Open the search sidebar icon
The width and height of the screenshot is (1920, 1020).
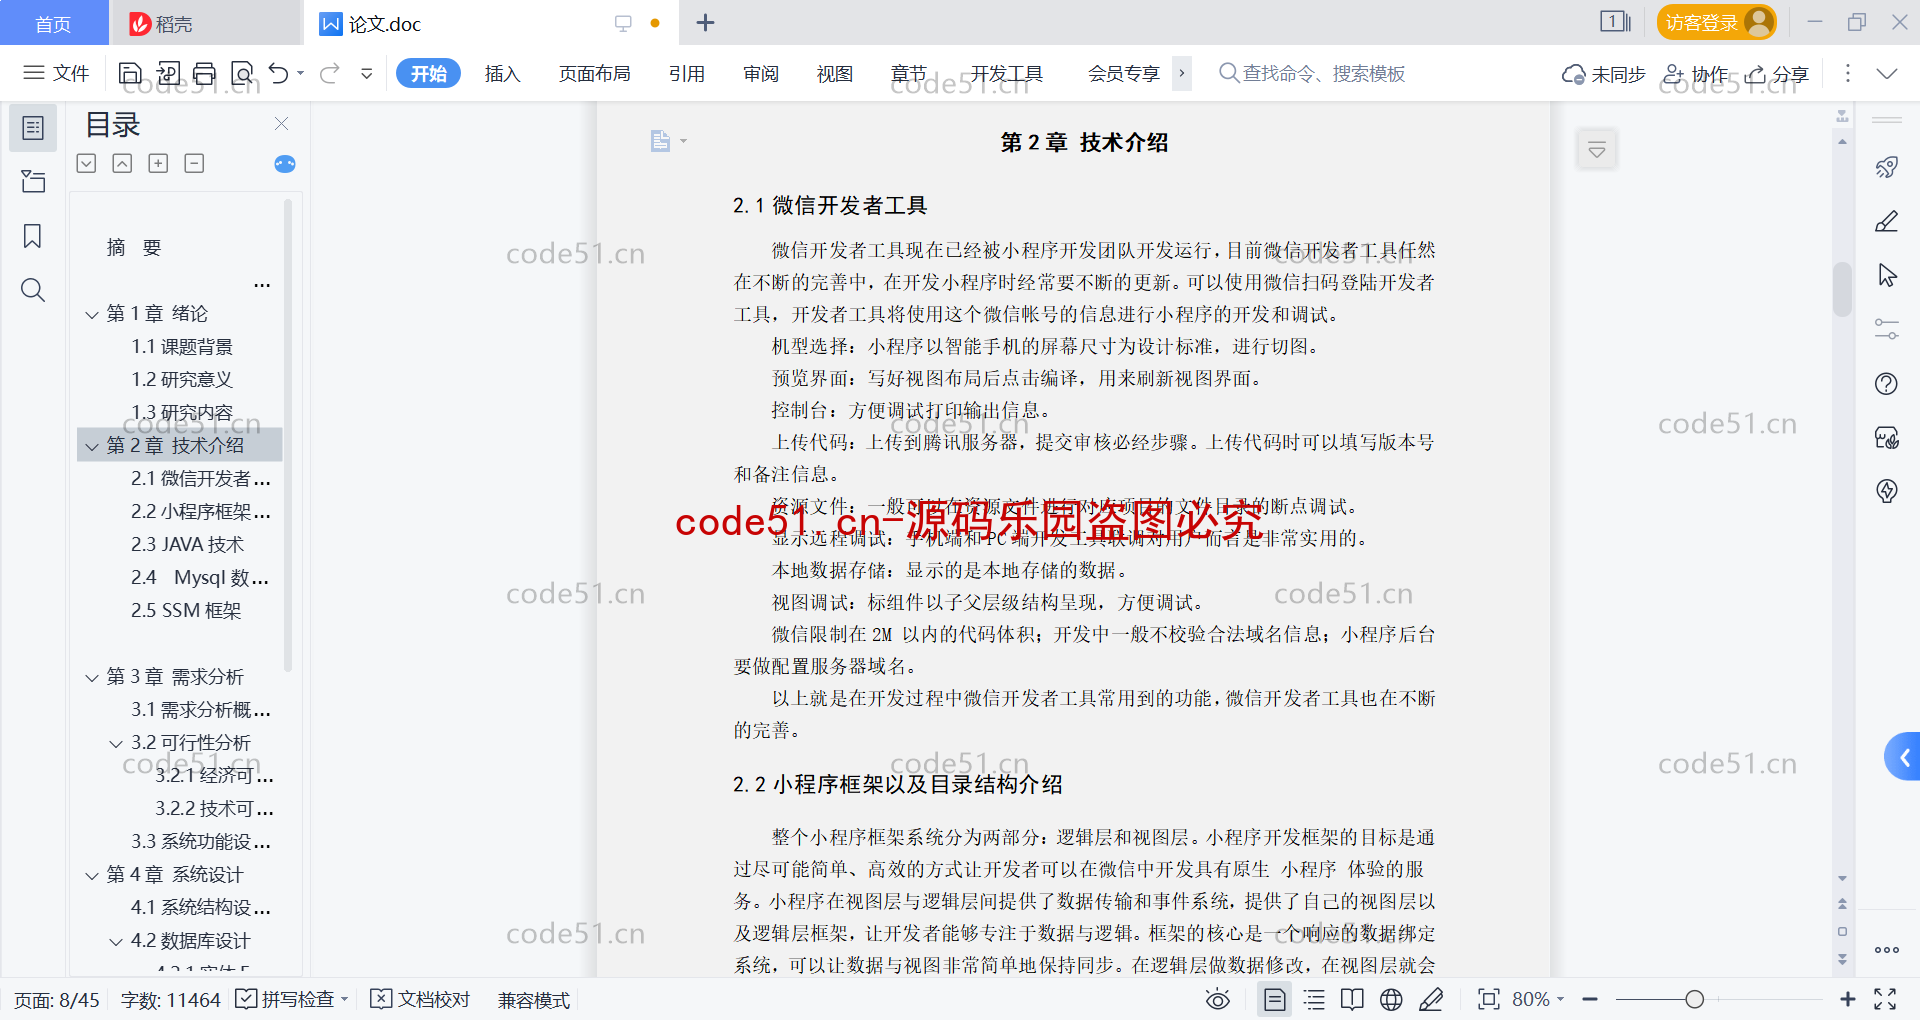pos(33,290)
